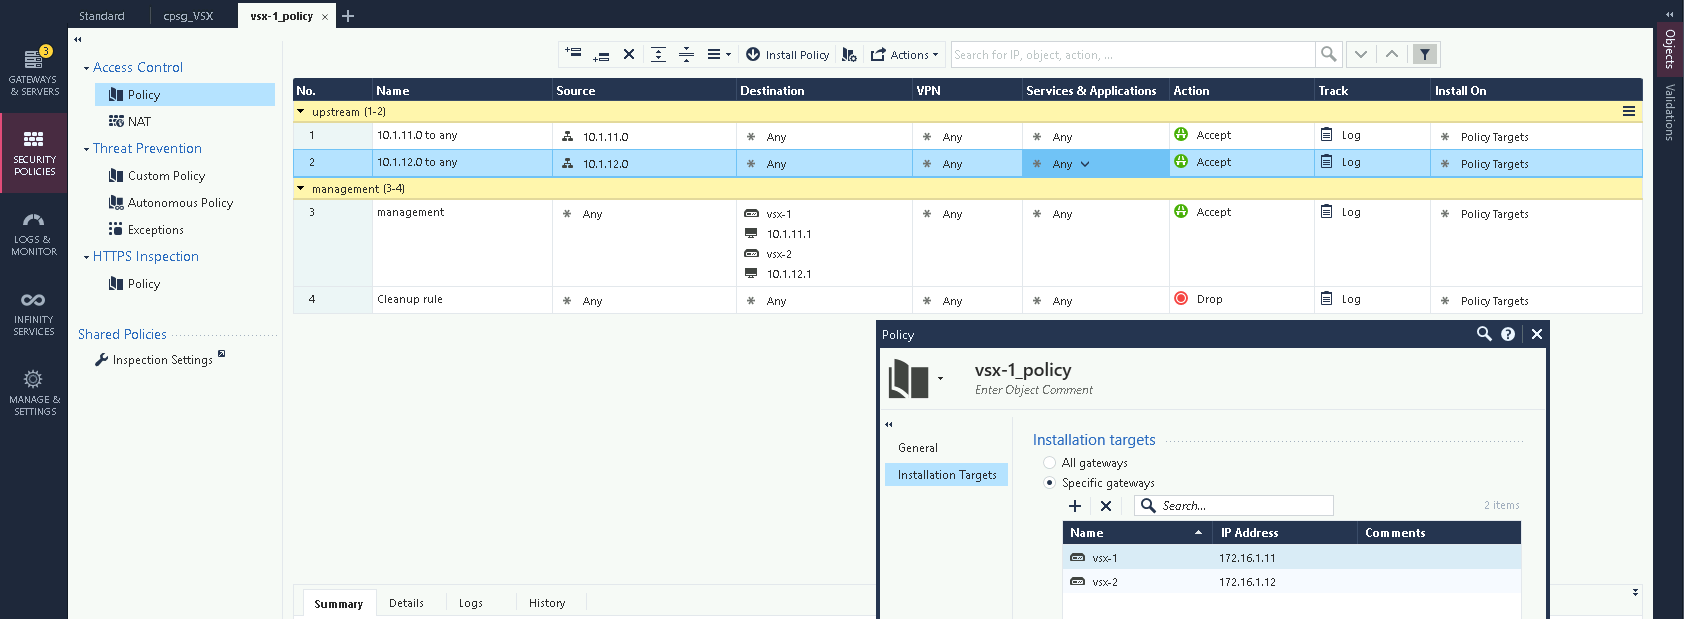Open Gateways & Servers sidebar view
1684x619 pixels.
click(34, 72)
